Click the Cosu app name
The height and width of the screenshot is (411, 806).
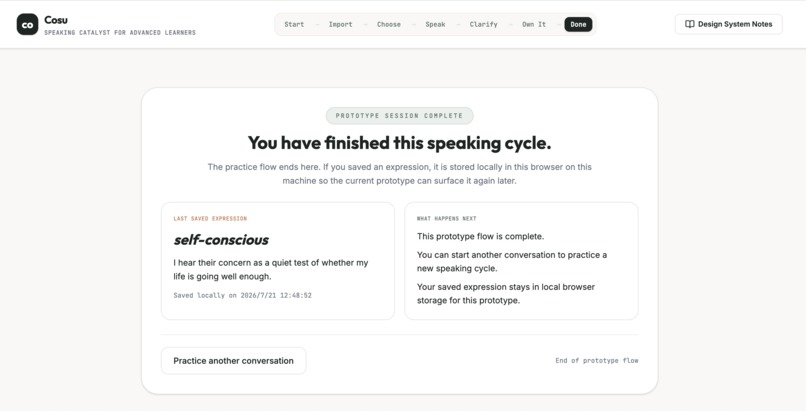pos(56,20)
